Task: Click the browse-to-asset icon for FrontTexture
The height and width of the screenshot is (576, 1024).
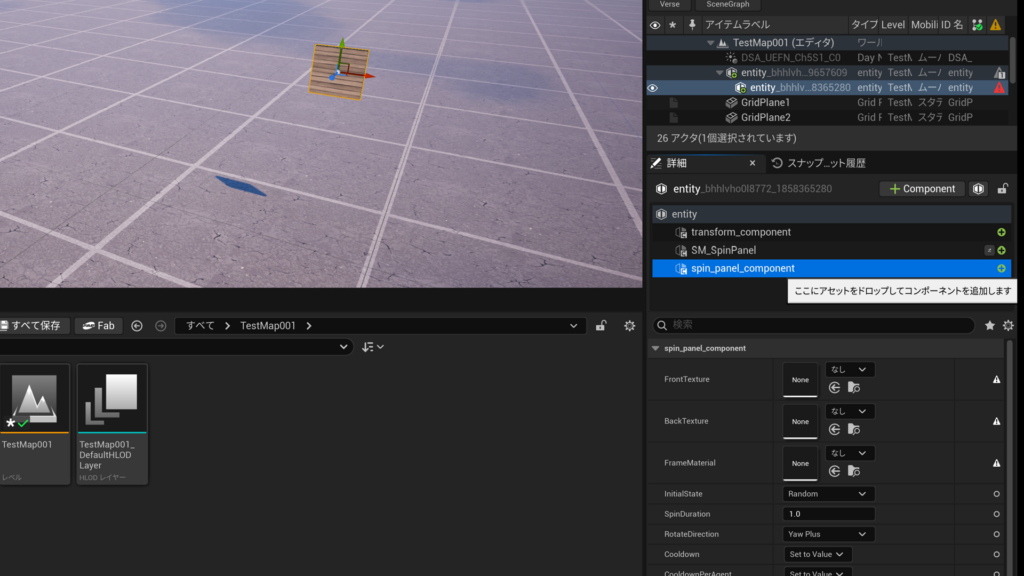Action: [853, 387]
